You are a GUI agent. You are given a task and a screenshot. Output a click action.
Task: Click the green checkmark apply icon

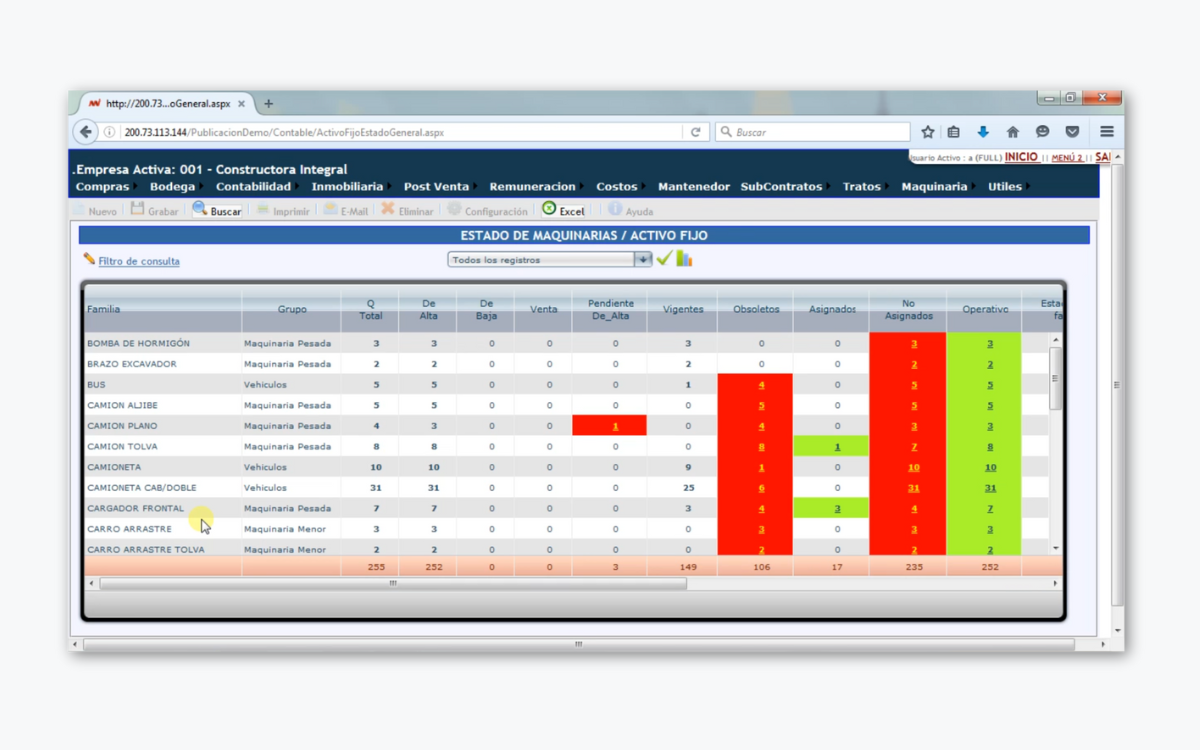(664, 259)
